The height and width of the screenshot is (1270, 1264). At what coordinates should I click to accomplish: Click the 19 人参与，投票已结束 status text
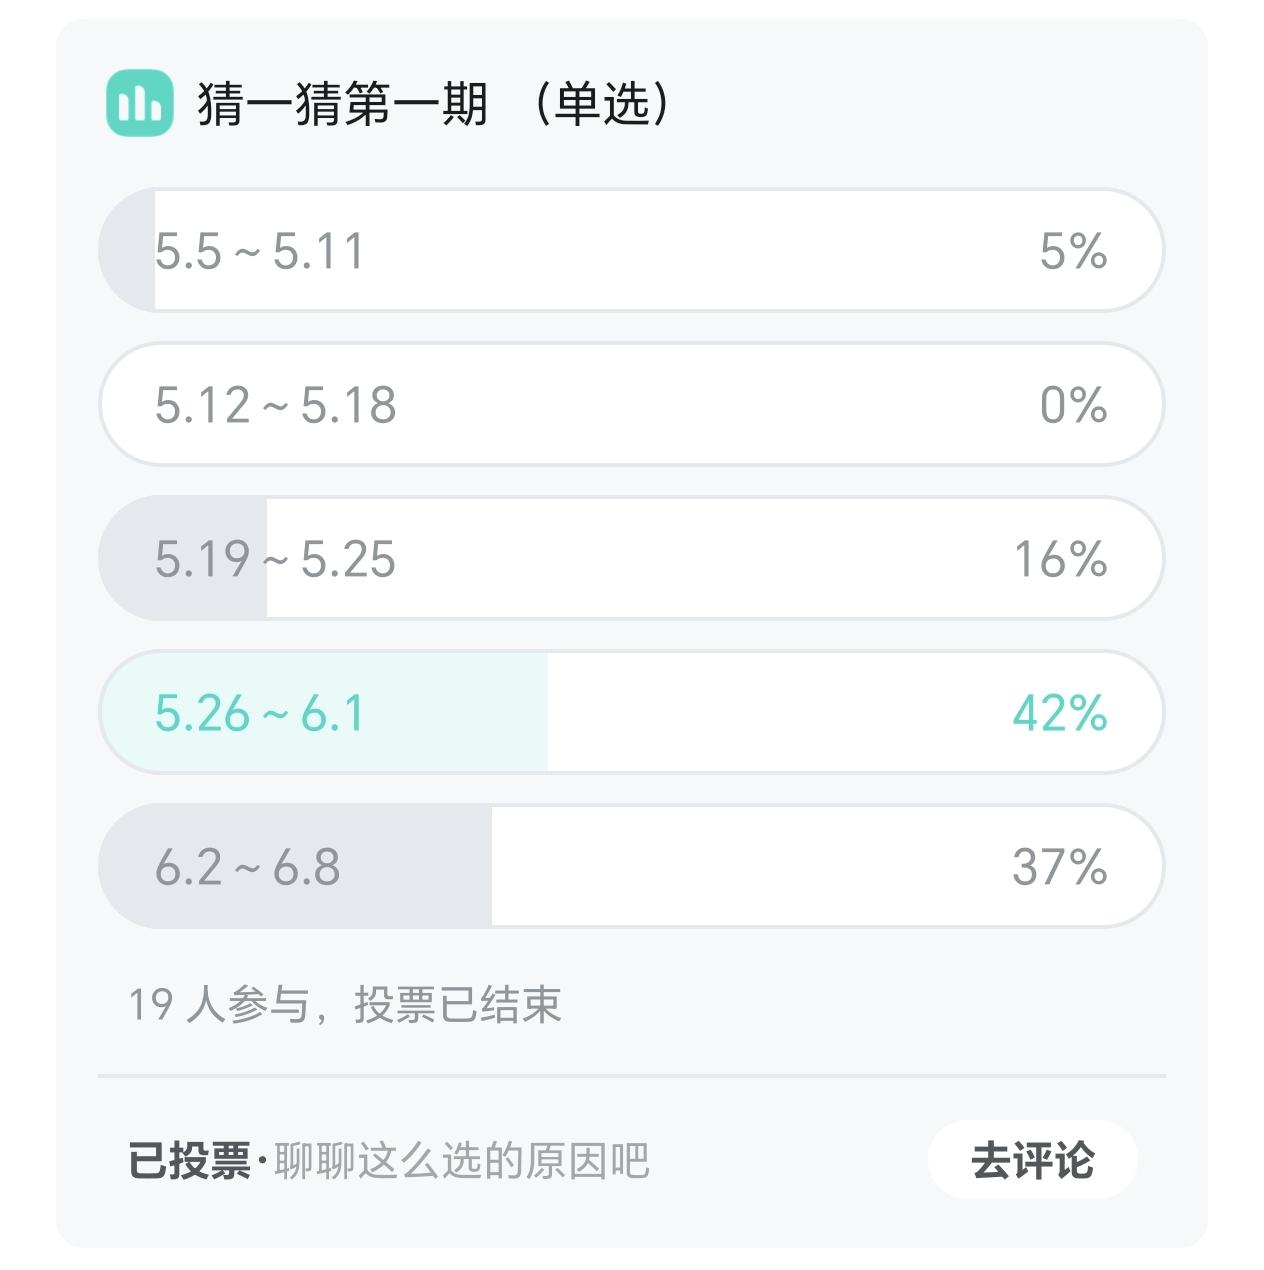tap(345, 1005)
